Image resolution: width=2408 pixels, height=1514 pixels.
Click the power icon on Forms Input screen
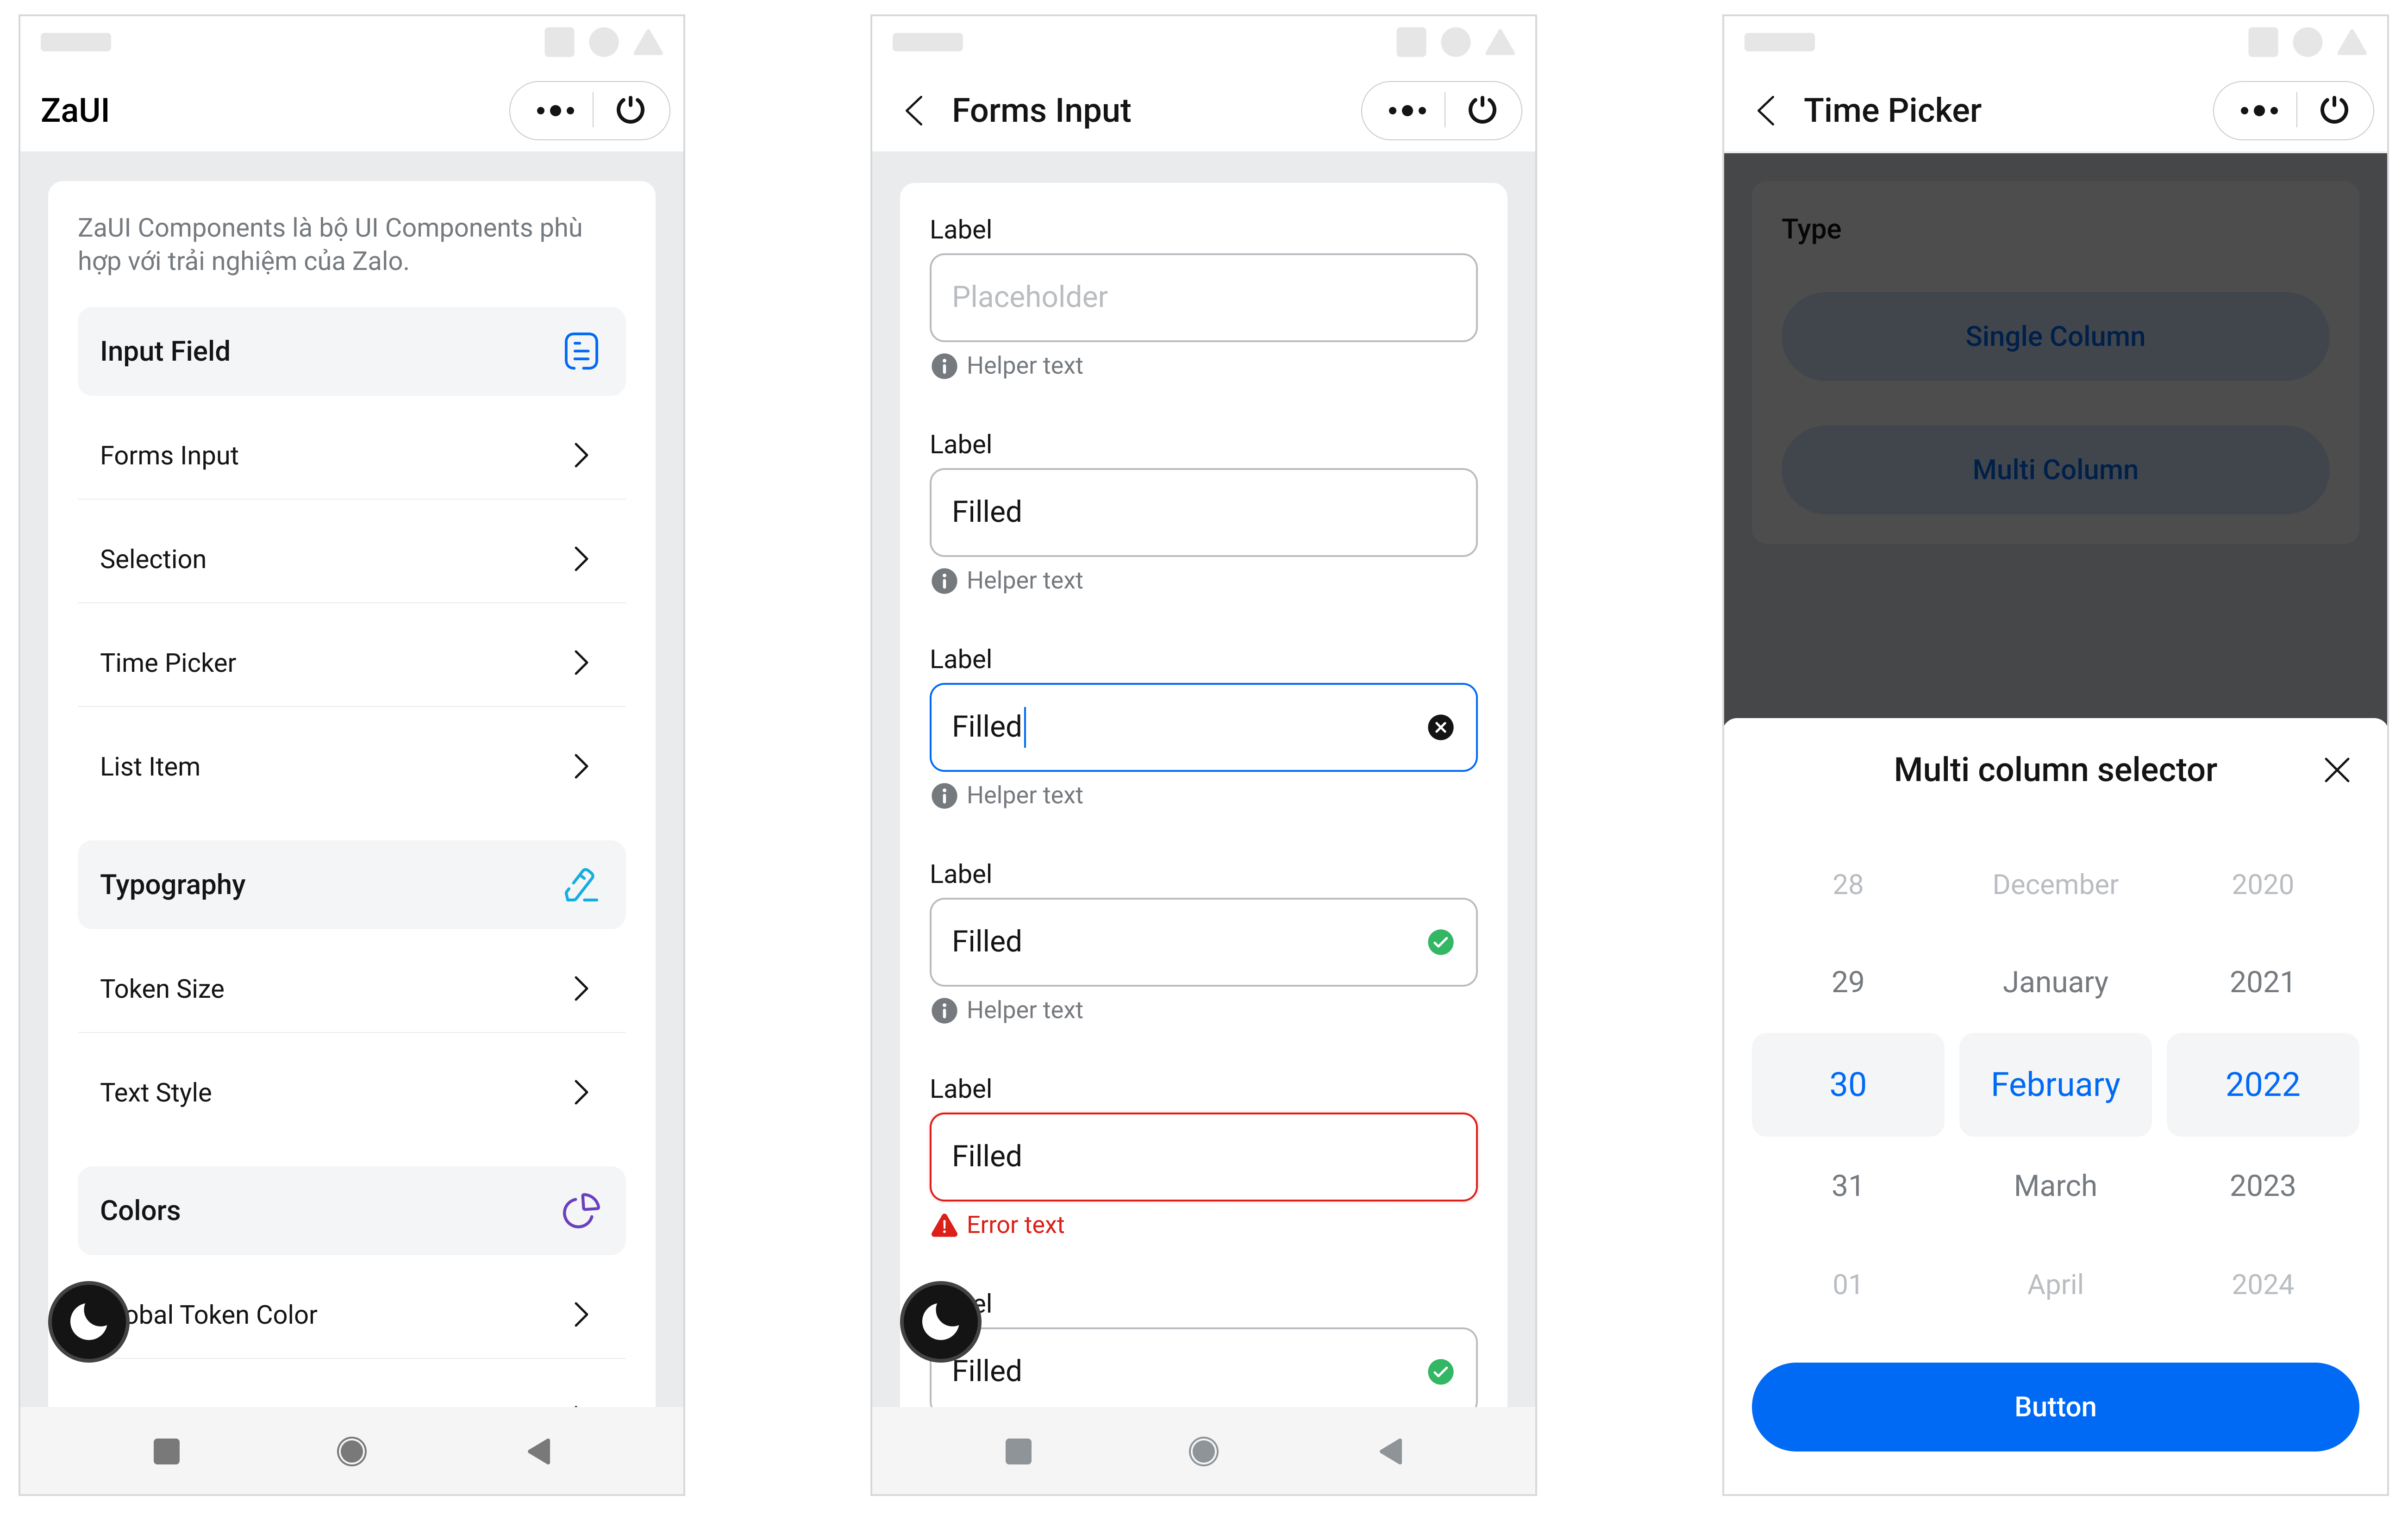click(1480, 110)
